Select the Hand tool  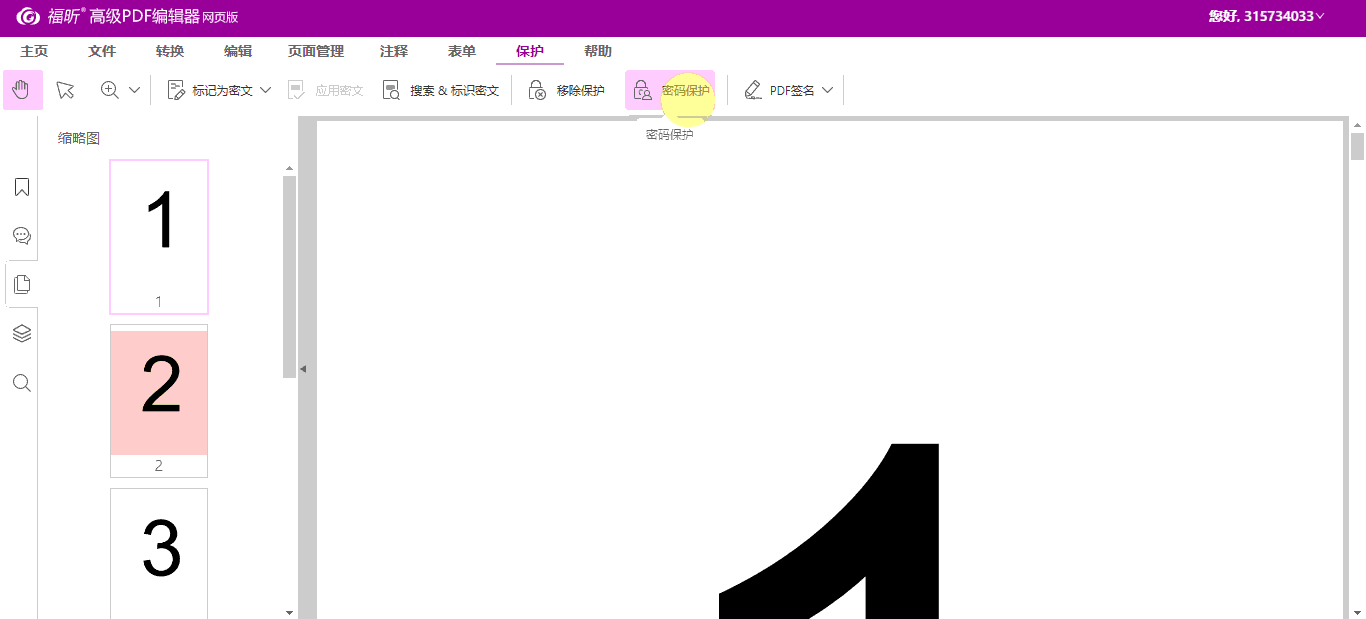(x=22, y=90)
